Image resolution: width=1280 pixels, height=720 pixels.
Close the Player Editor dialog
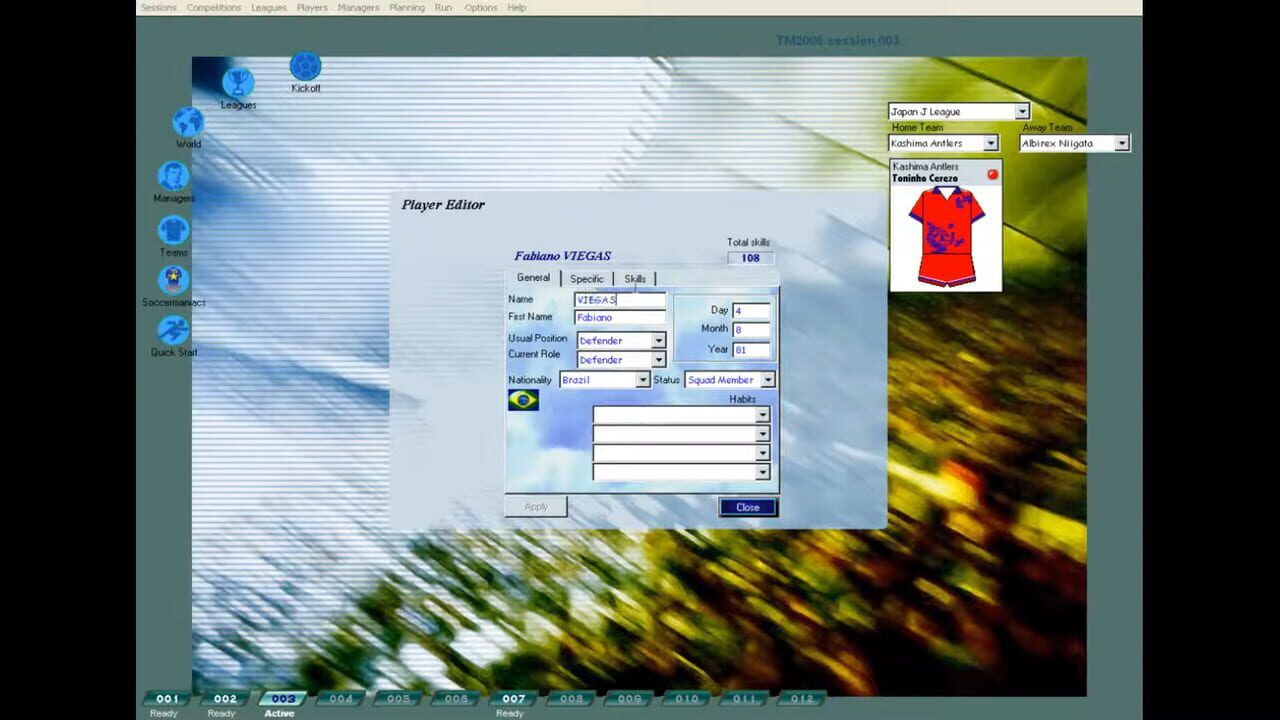point(748,507)
